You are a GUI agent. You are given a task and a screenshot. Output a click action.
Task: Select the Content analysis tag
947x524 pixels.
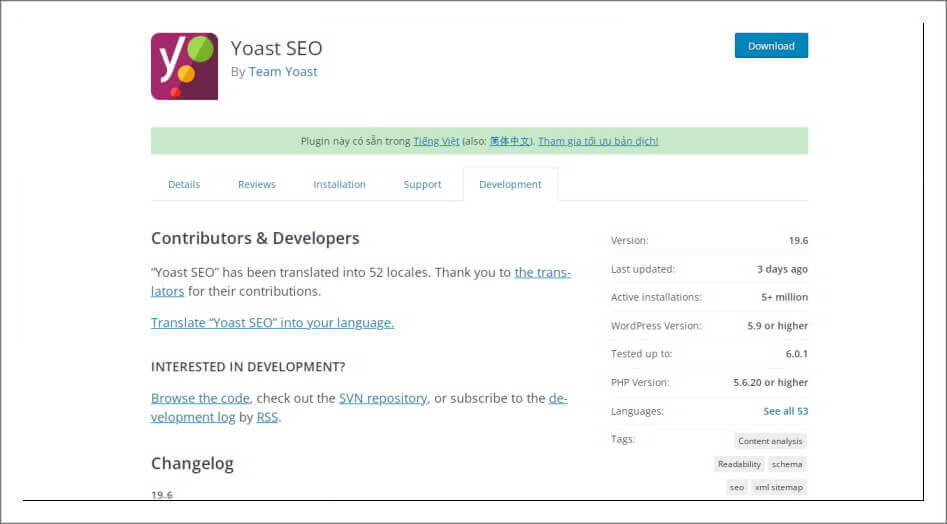point(770,441)
